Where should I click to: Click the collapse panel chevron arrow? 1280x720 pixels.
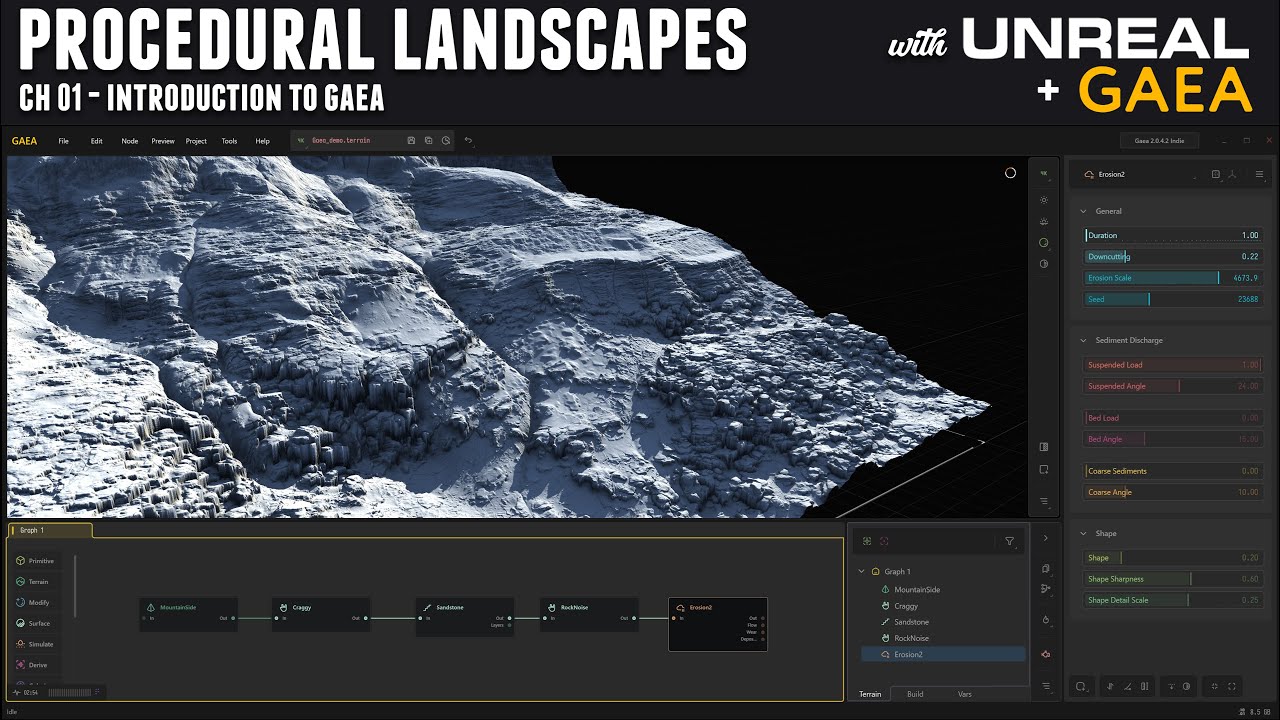1046,538
